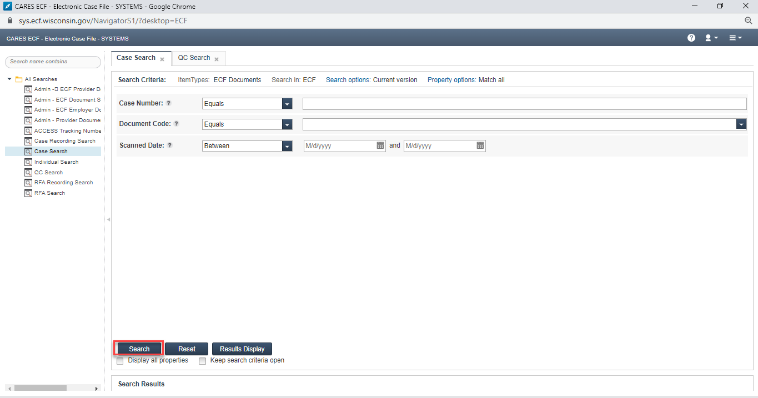Click the All Searches folder icon
758x398 pixels.
pyautogui.click(x=19, y=79)
